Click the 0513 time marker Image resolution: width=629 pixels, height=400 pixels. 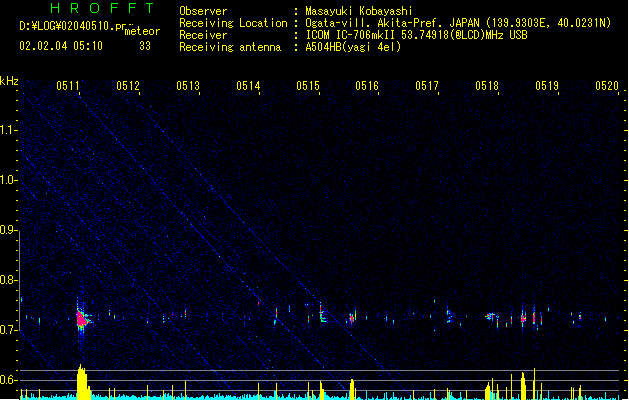188,86
